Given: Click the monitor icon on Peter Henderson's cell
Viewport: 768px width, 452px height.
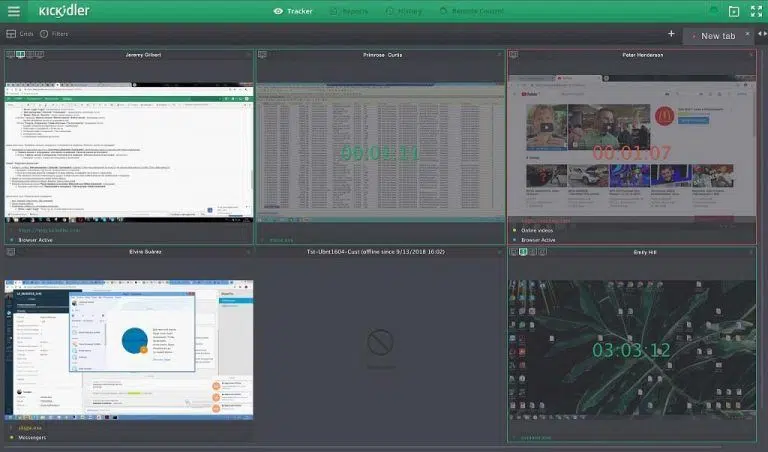Looking at the screenshot, I should 513,55.
